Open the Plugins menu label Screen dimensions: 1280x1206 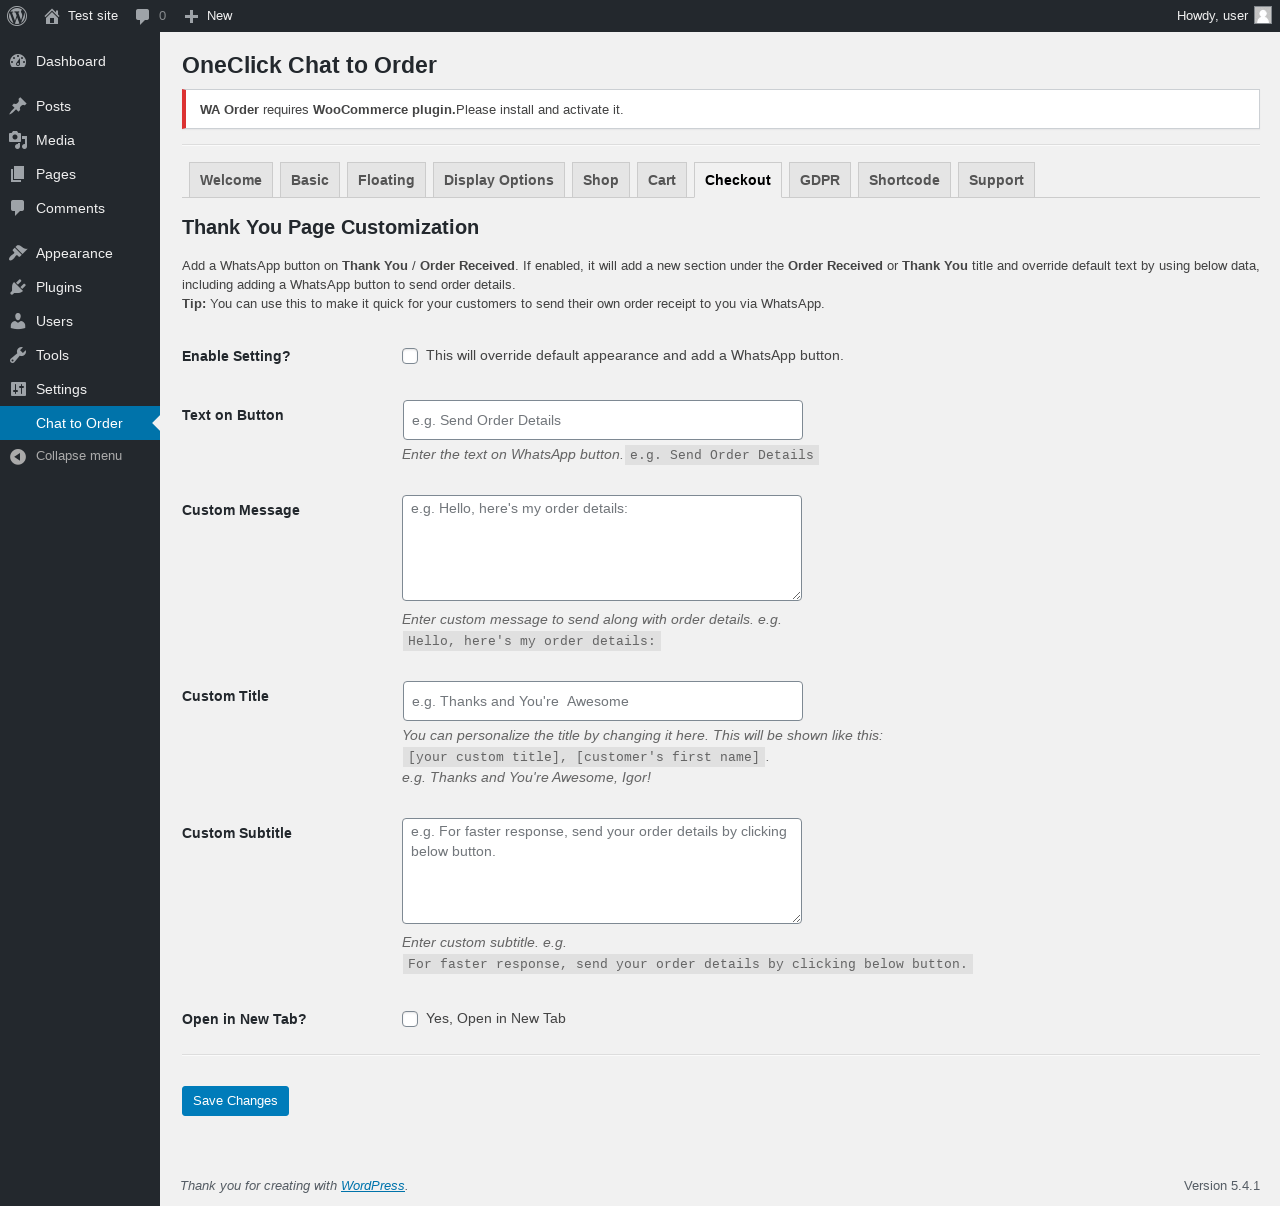pos(59,287)
